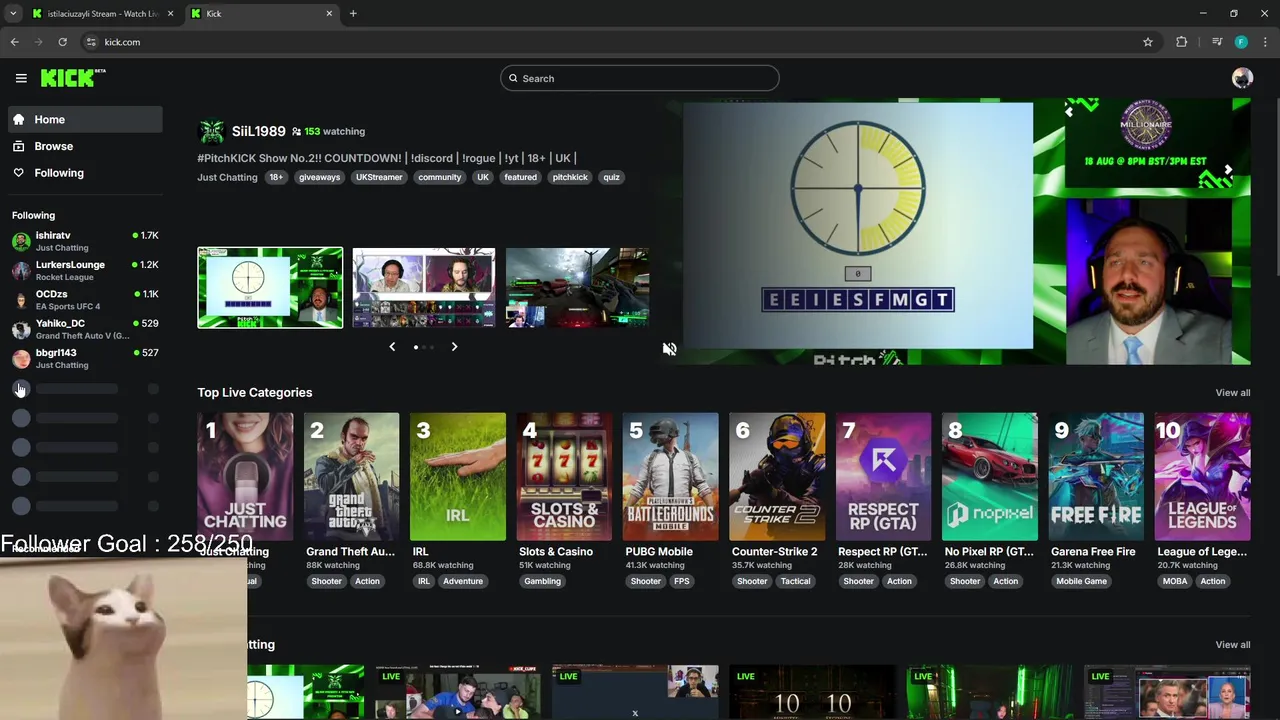
Task: Open League of Legends category card
Action: click(x=1203, y=477)
